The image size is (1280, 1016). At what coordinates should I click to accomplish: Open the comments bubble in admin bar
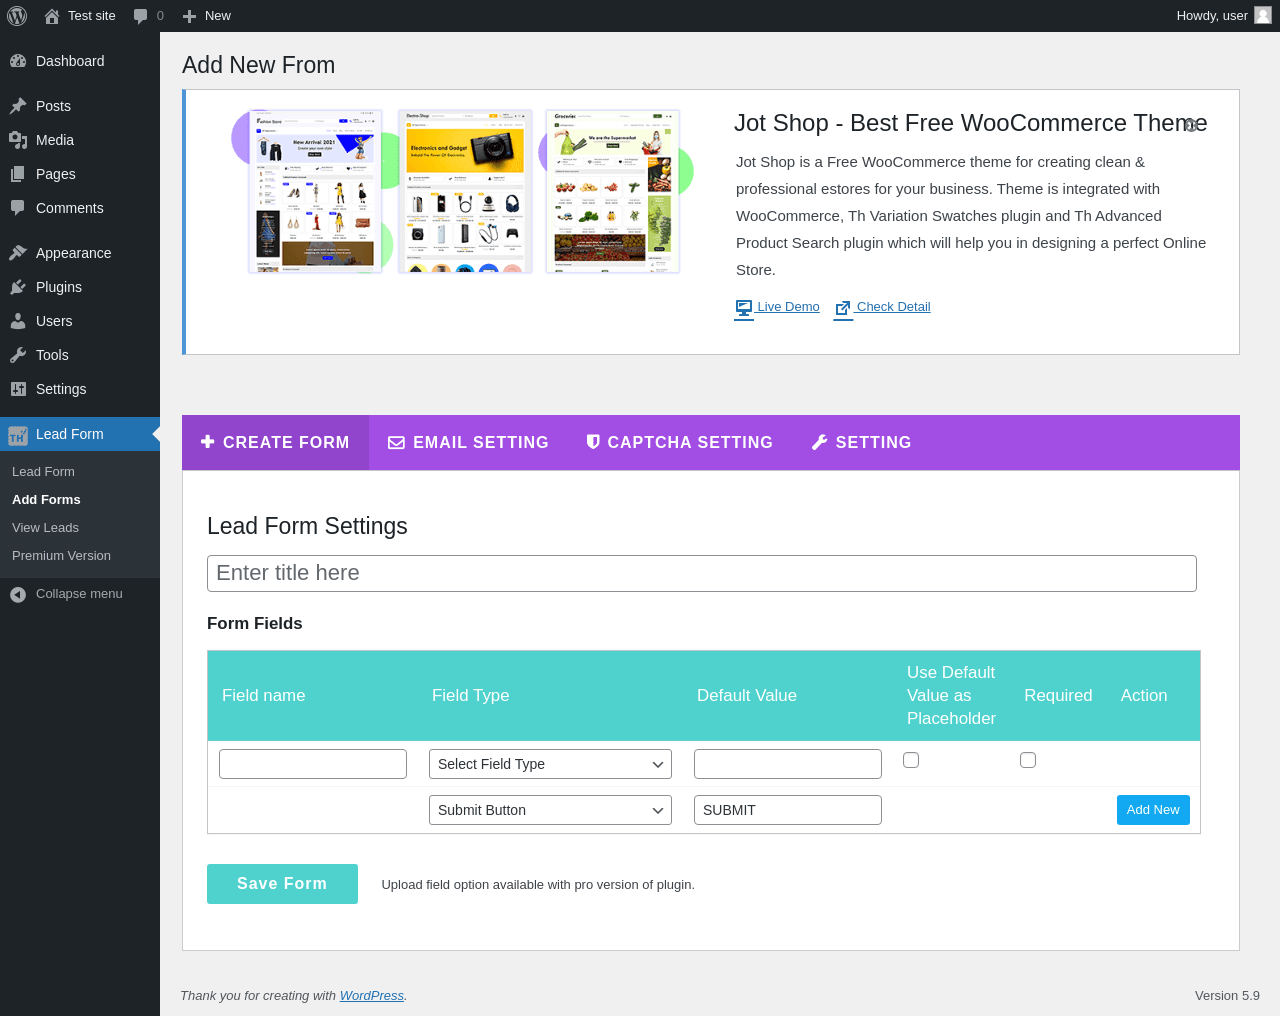[140, 16]
